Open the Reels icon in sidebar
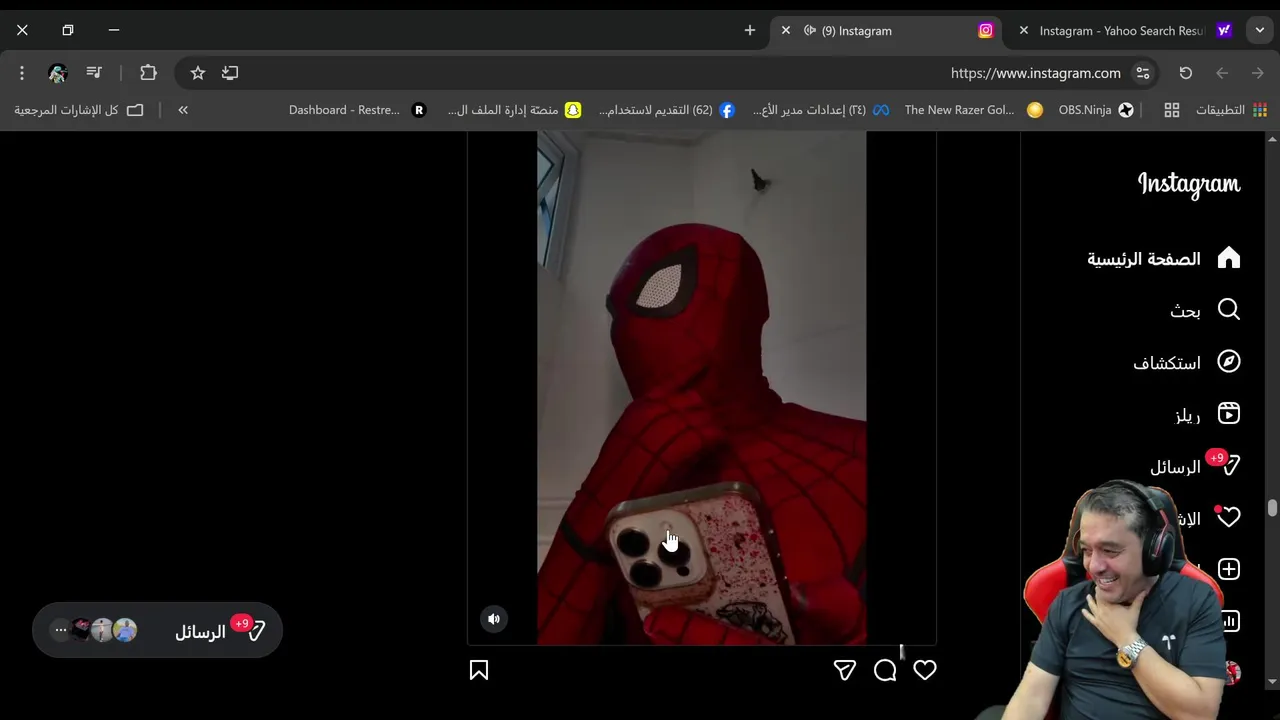Viewport: 1280px width, 720px height. (x=1229, y=414)
